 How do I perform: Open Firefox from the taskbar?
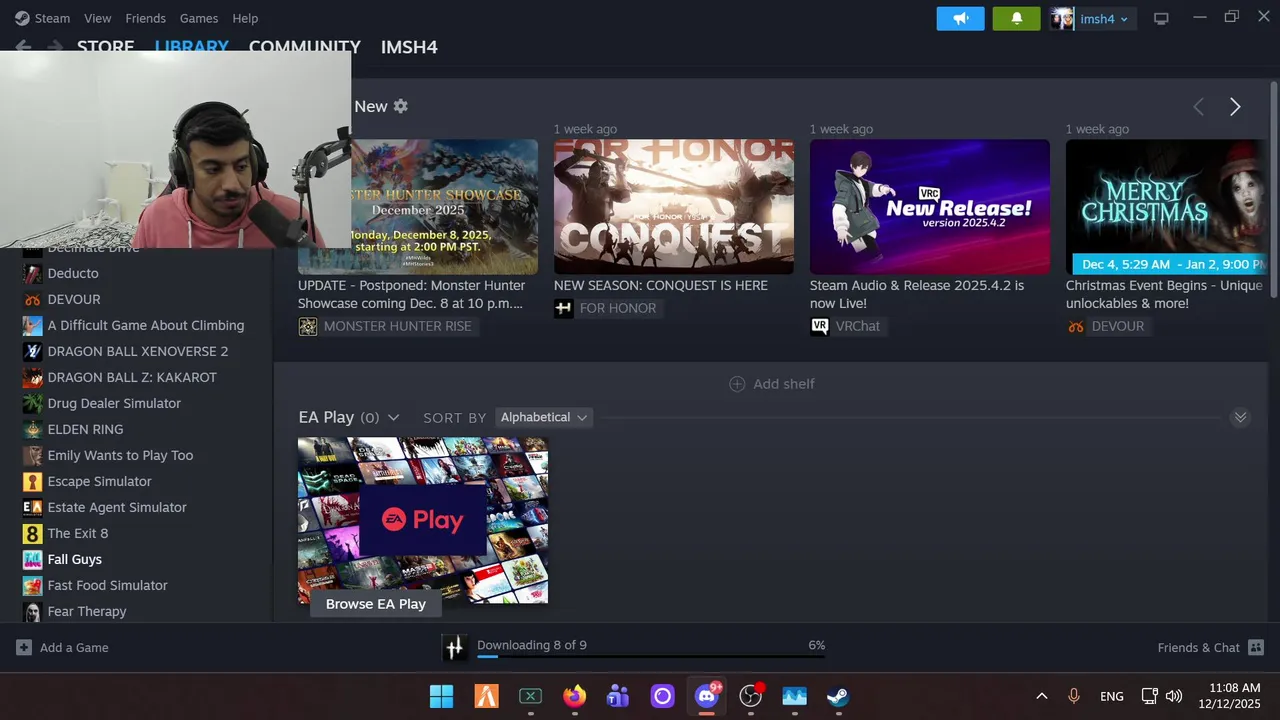tap(574, 696)
